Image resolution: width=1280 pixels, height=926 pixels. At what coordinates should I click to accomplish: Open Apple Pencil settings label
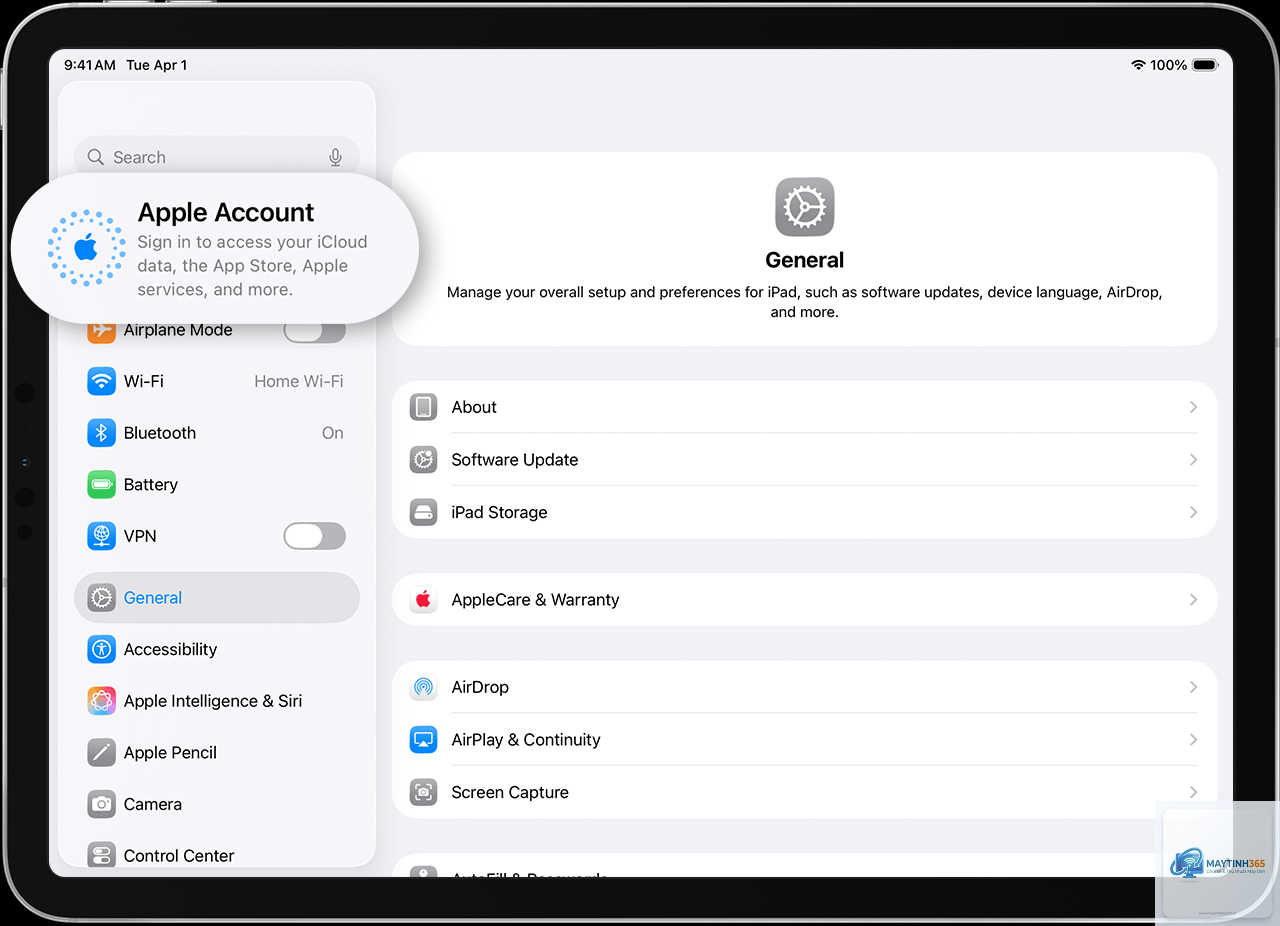[x=170, y=753]
